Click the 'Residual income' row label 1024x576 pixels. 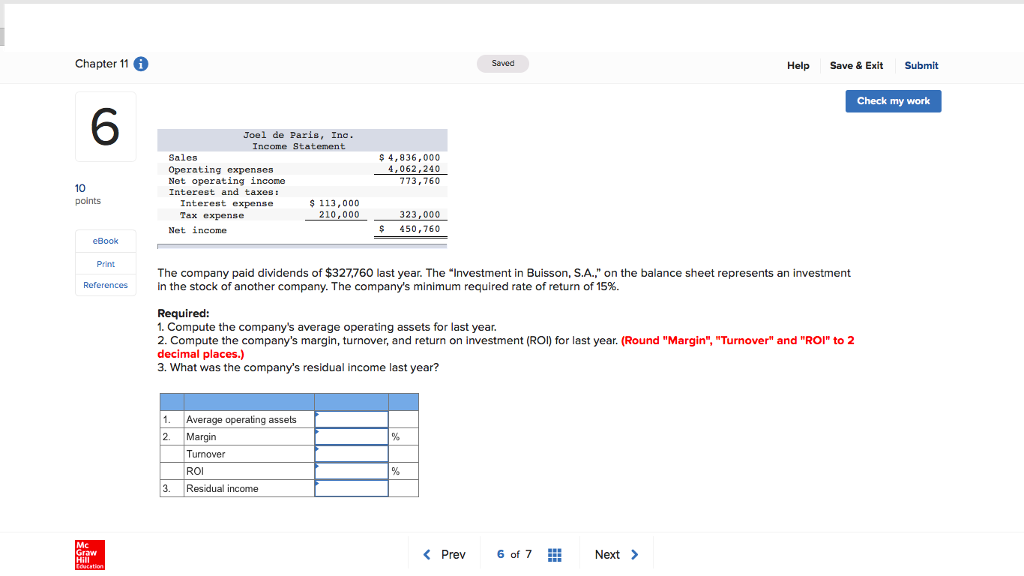[x=222, y=488]
